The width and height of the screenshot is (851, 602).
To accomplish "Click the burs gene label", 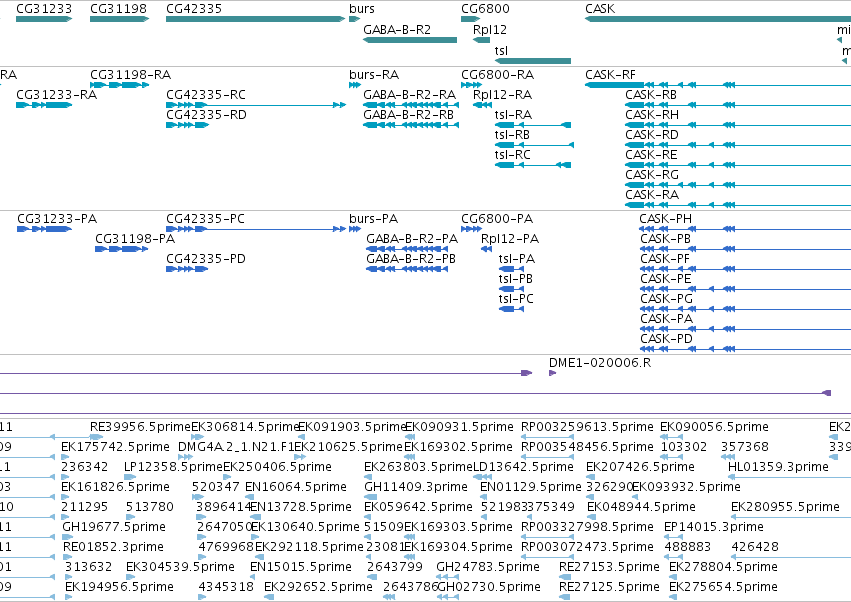I will tap(361, 9).
